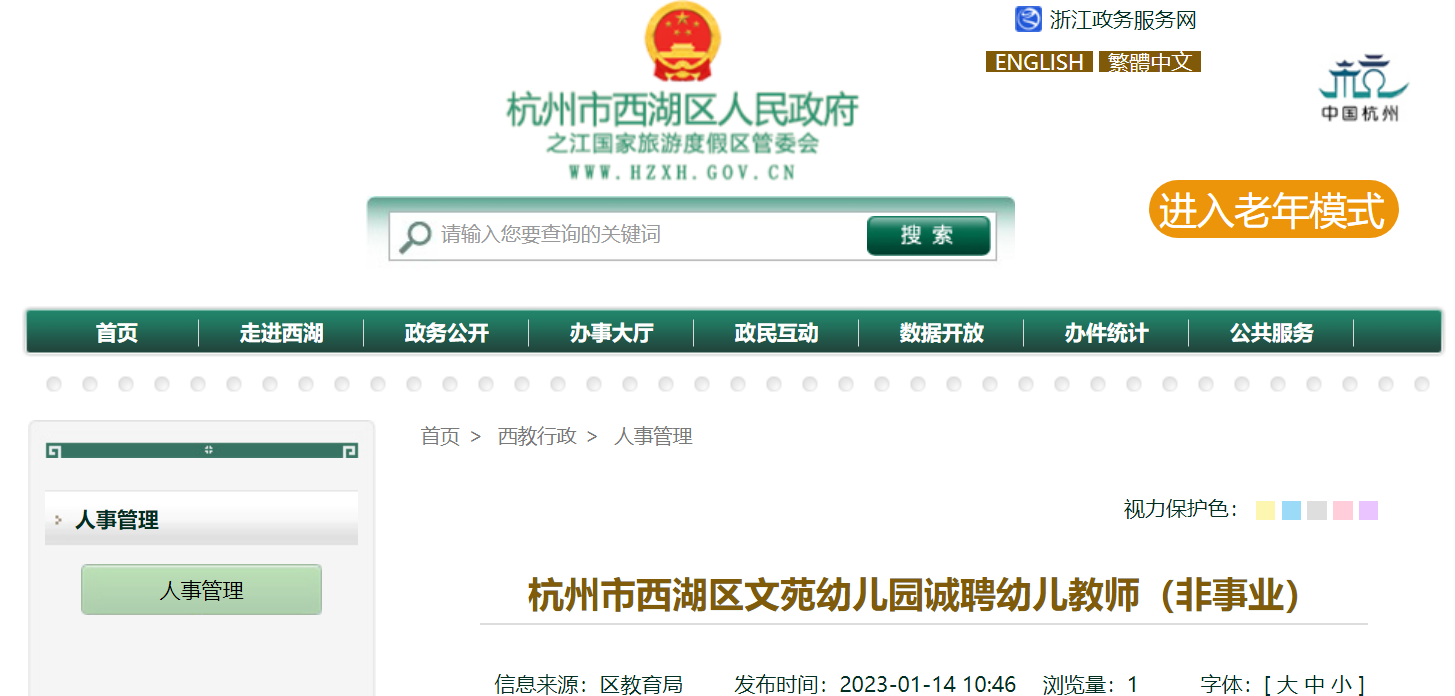This screenshot has height=696, width=1455.
Task: Open 数据开放 menu item
Action: pyautogui.click(x=941, y=333)
